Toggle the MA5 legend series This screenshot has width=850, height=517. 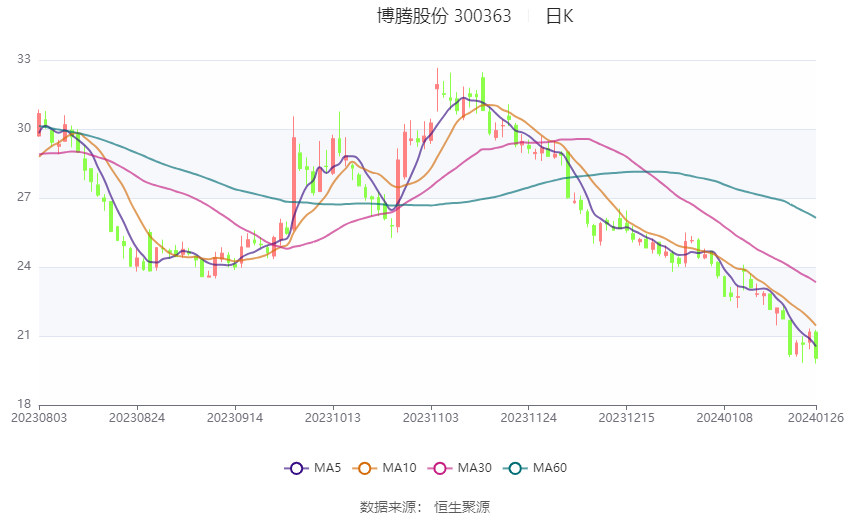[x=313, y=468]
